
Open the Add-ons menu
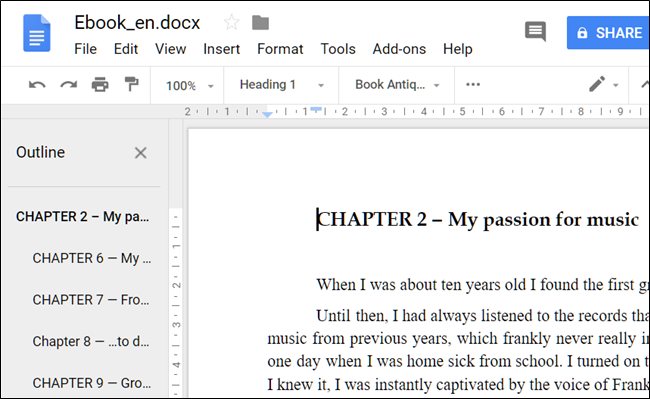click(x=399, y=49)
